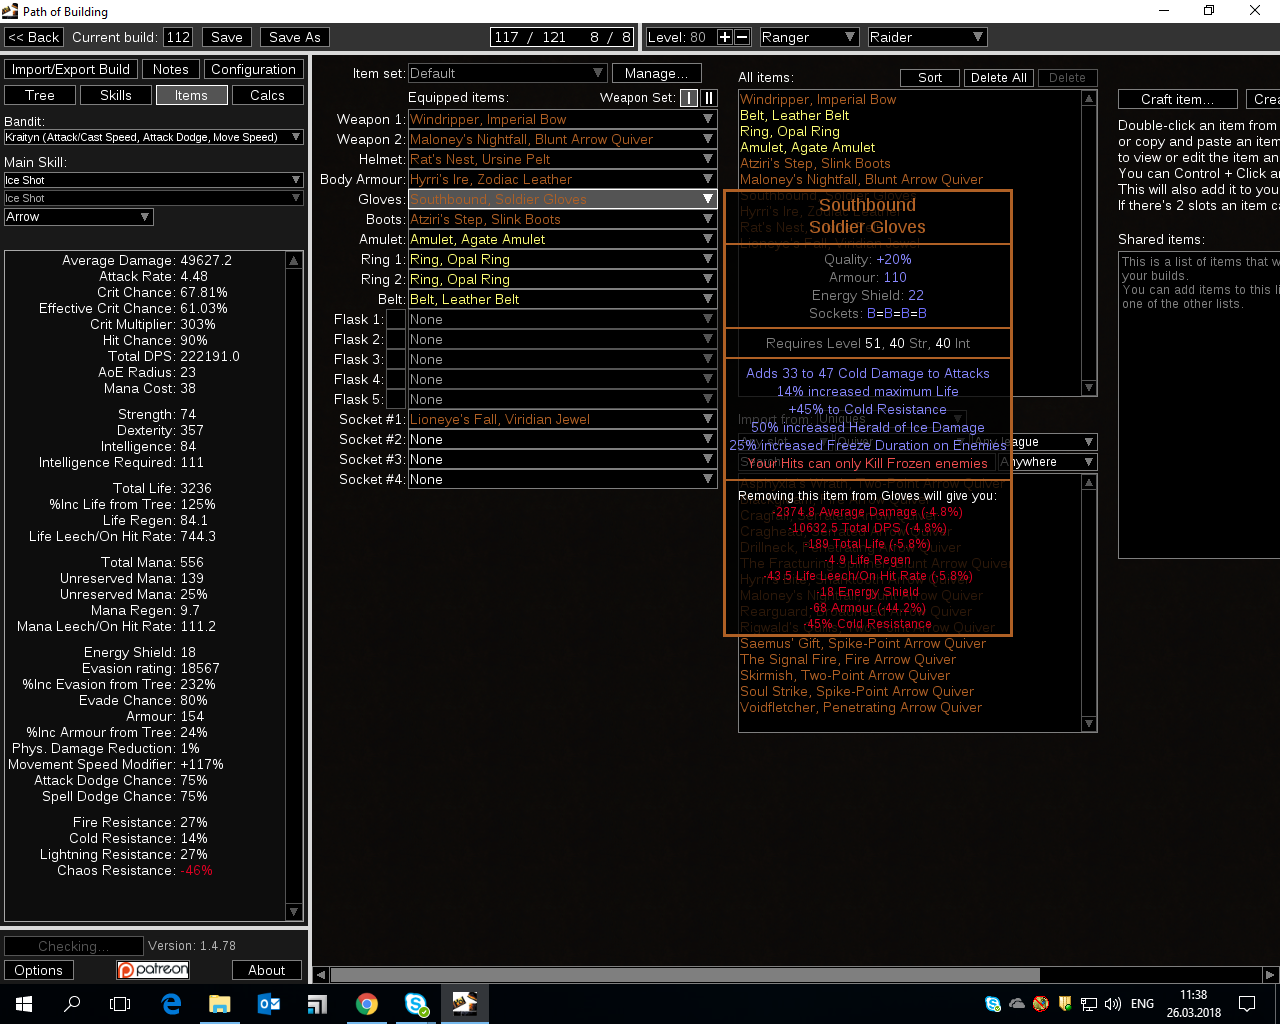Select The Signal Fire, Fire Arrow Quiver
The image size is (1280, 1024).
click(848, 659)
